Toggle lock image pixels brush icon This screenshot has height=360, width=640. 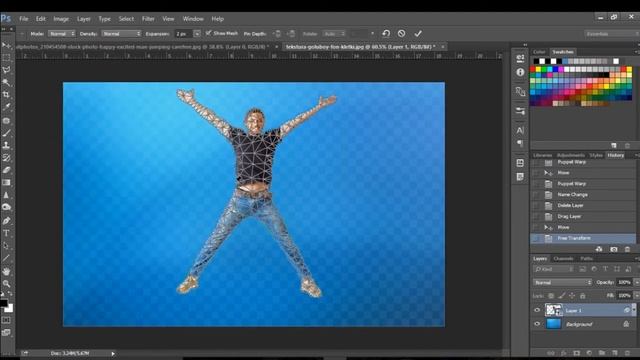click(562, 296)
